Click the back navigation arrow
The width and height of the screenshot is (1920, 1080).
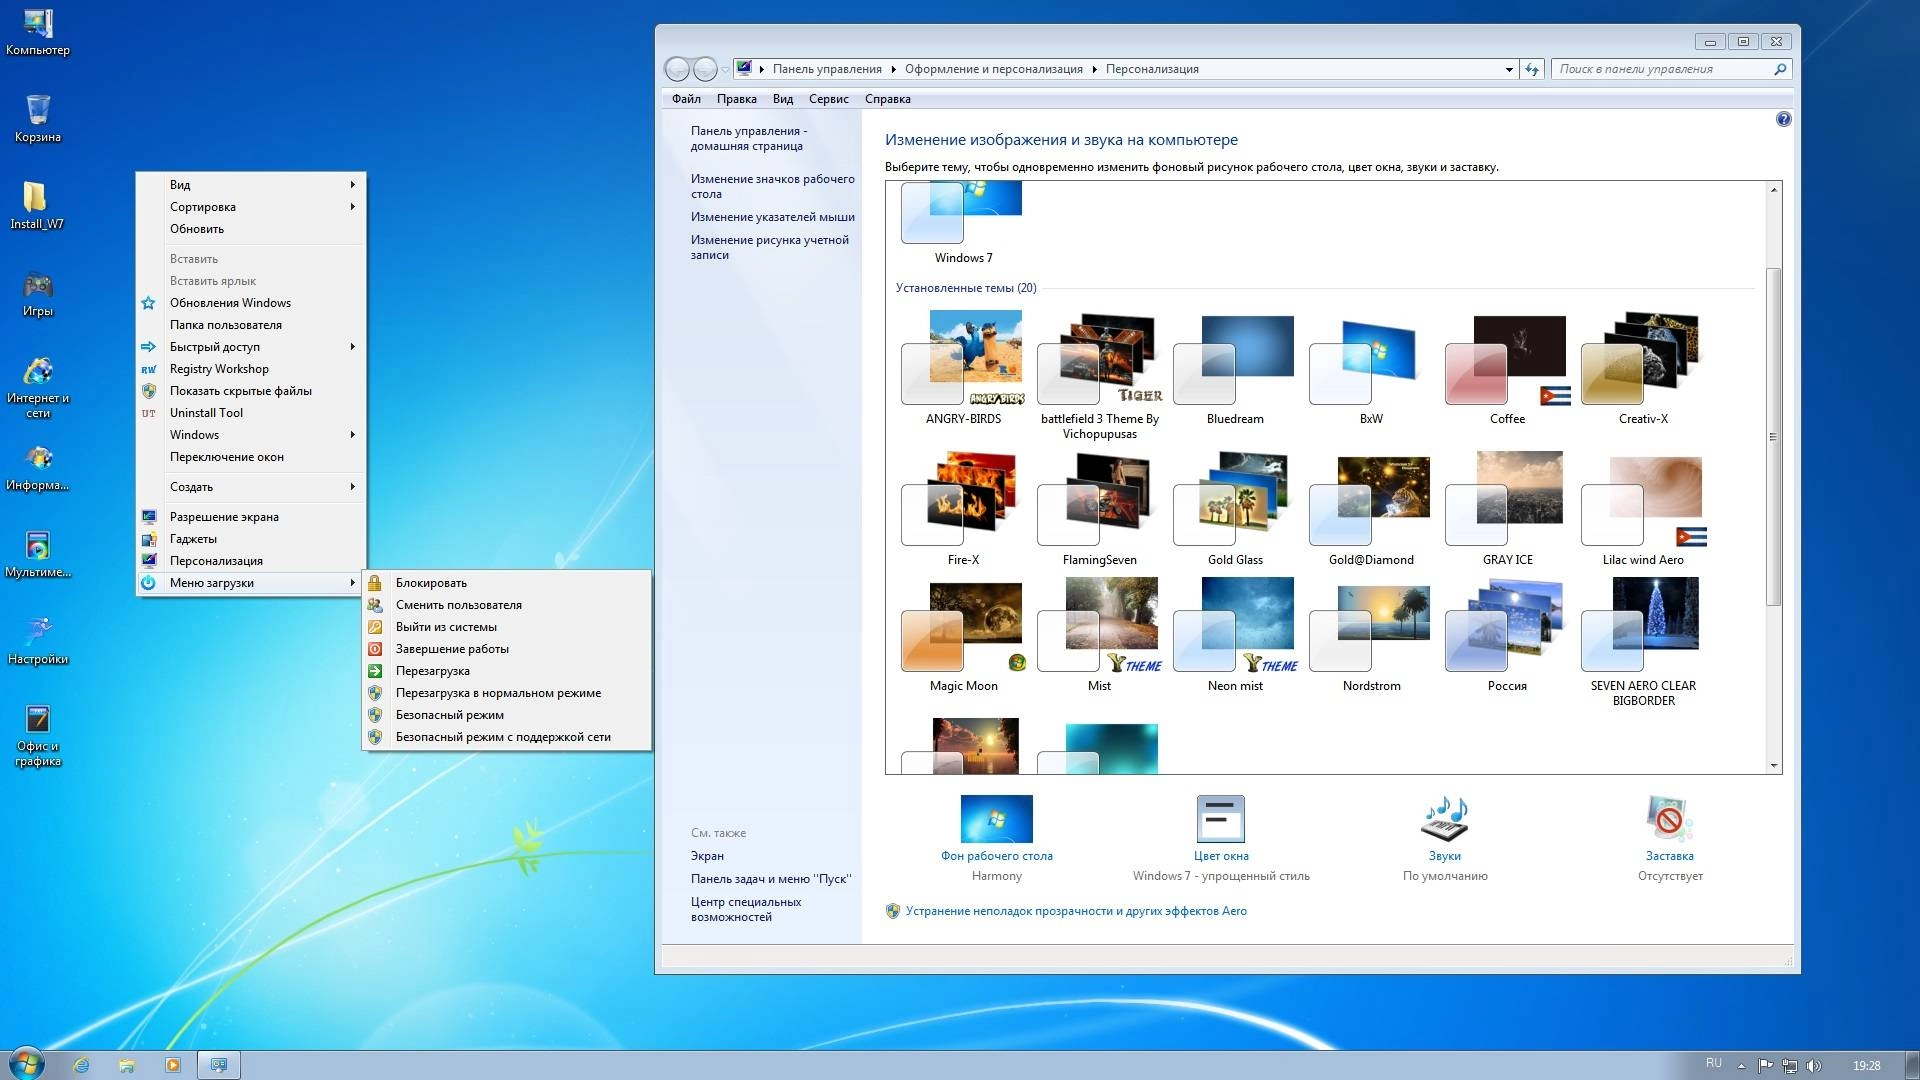(x=677, y=69)
